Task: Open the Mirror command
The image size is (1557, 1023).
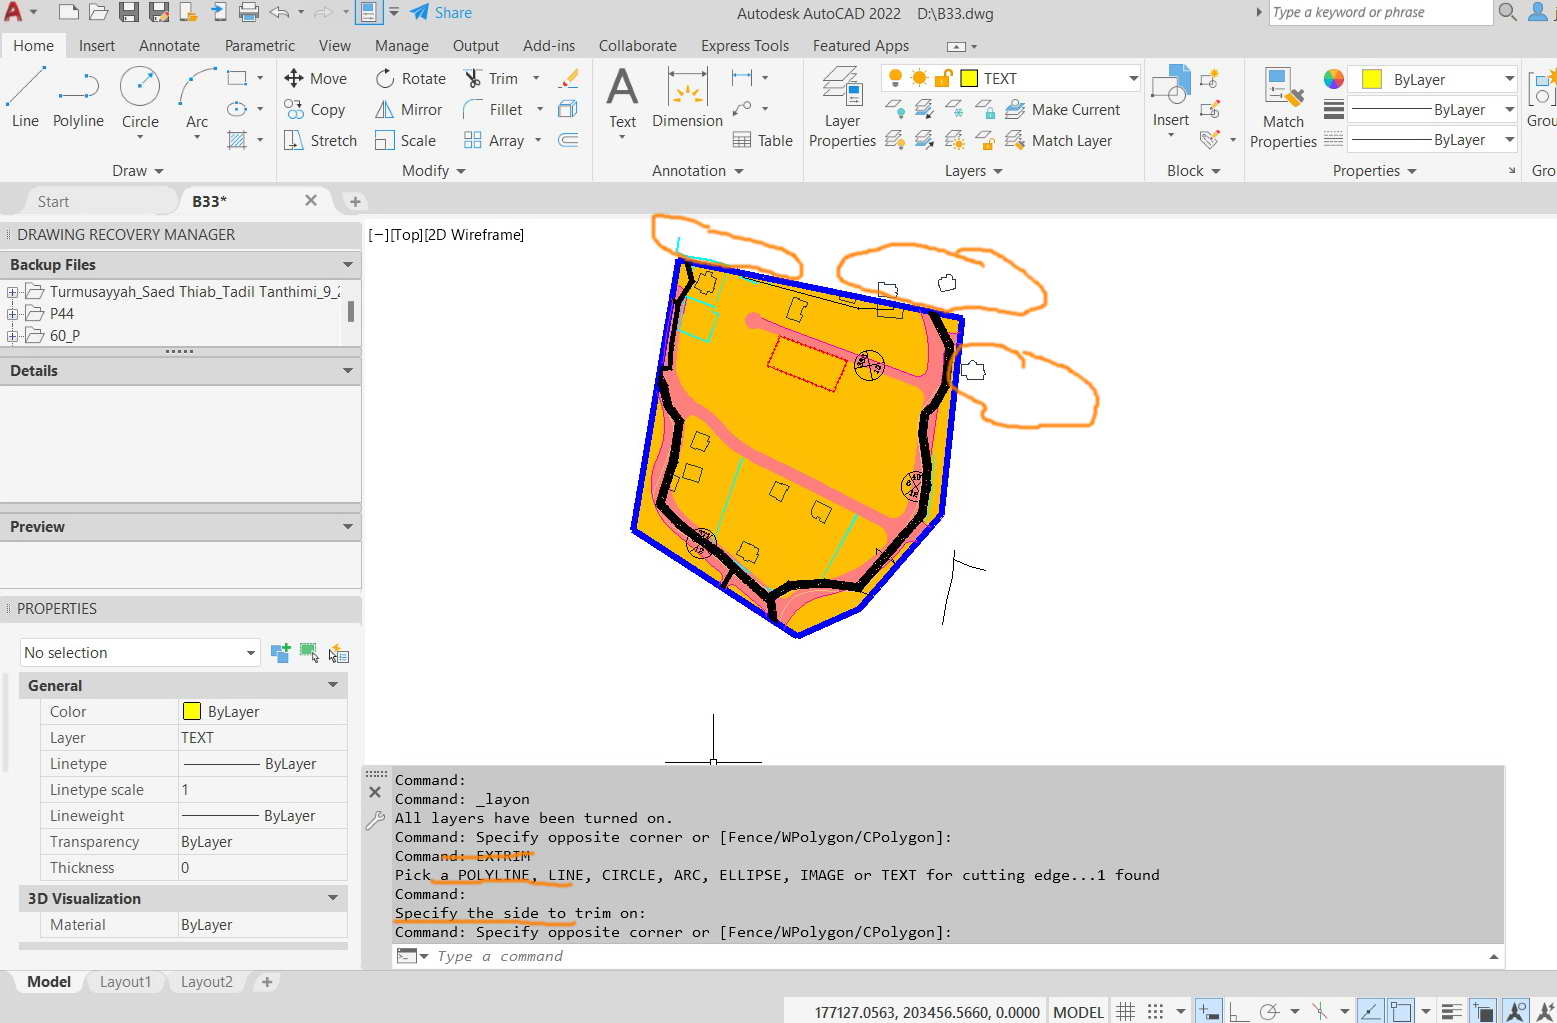Action: click(x=409, y=109)
